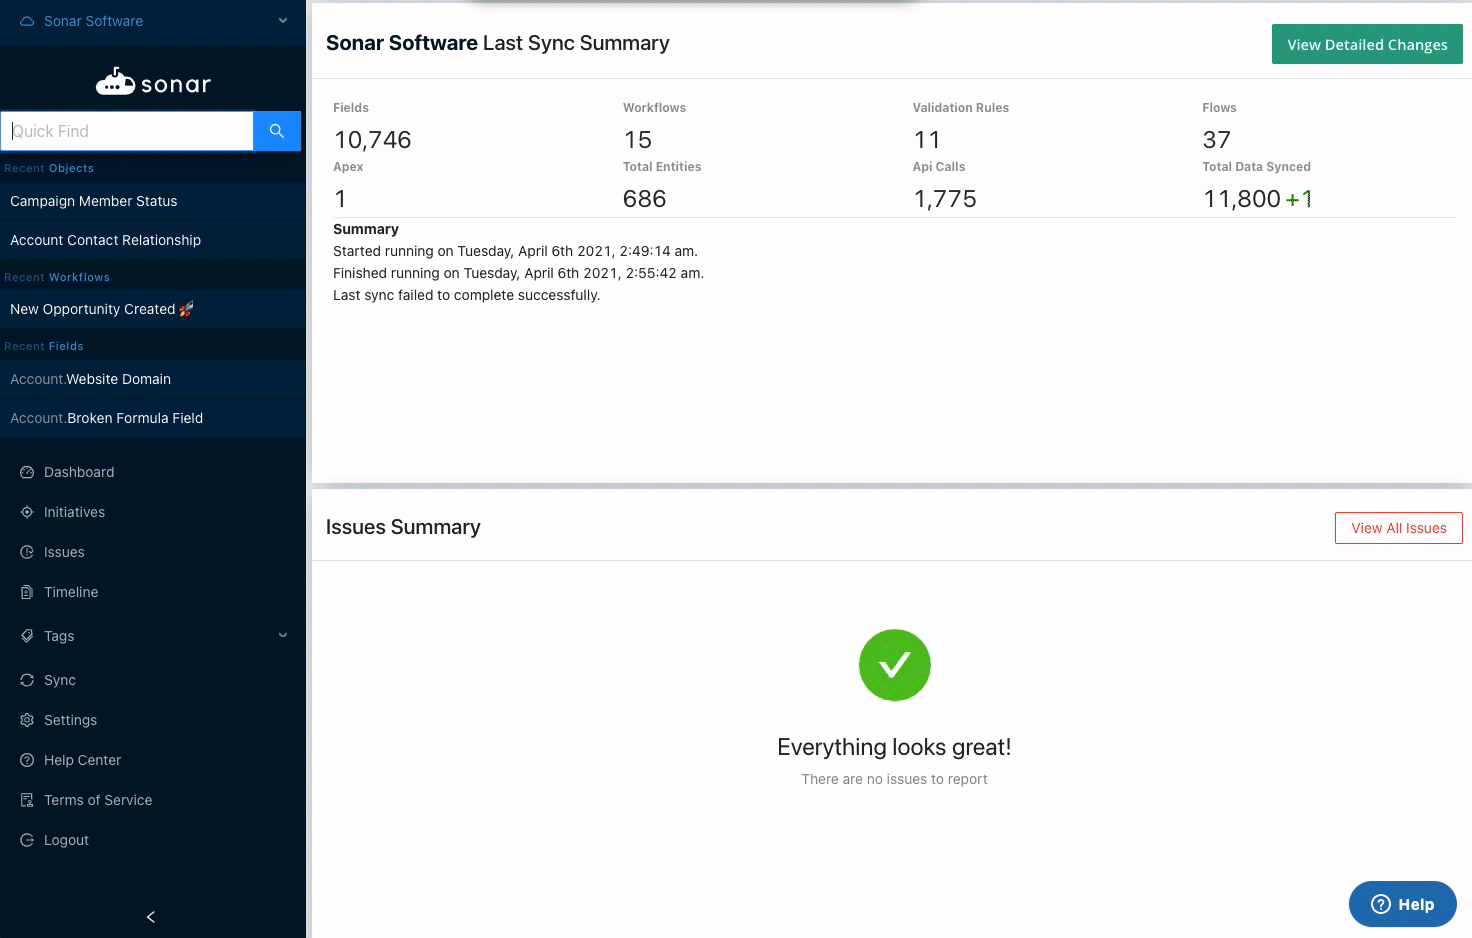The width and height of the screenshot is (1472, 938).
Task: Open Account Contact Relationship recent object
Action: pyautogui.click(x=153, y=240)
